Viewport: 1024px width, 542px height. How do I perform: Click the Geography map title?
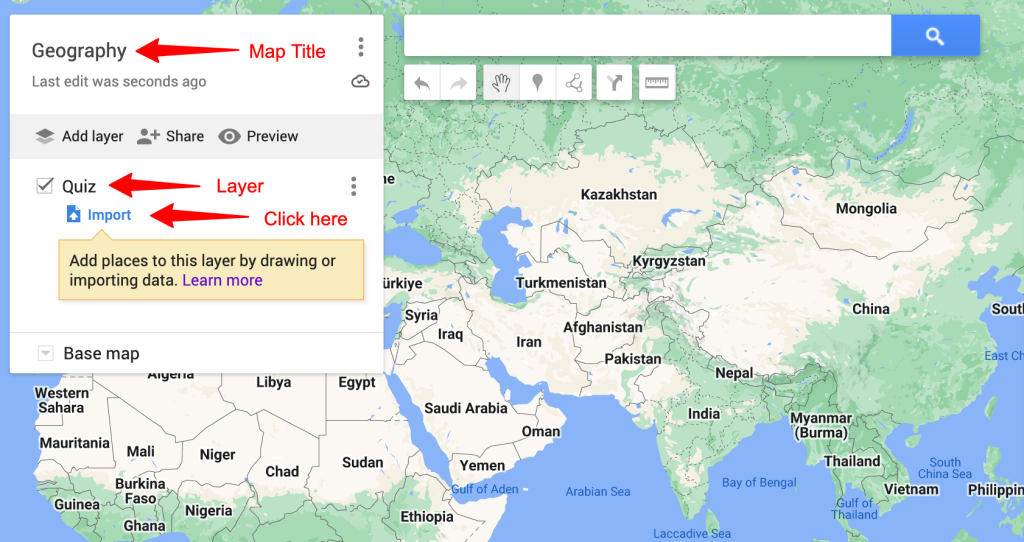(79, 50)
